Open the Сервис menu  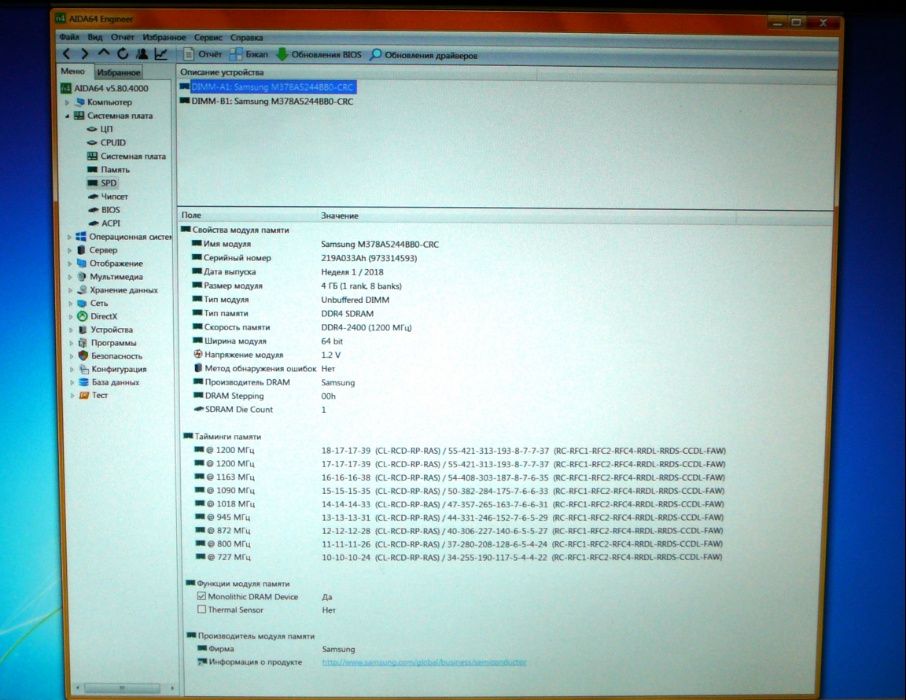[208, 37]
